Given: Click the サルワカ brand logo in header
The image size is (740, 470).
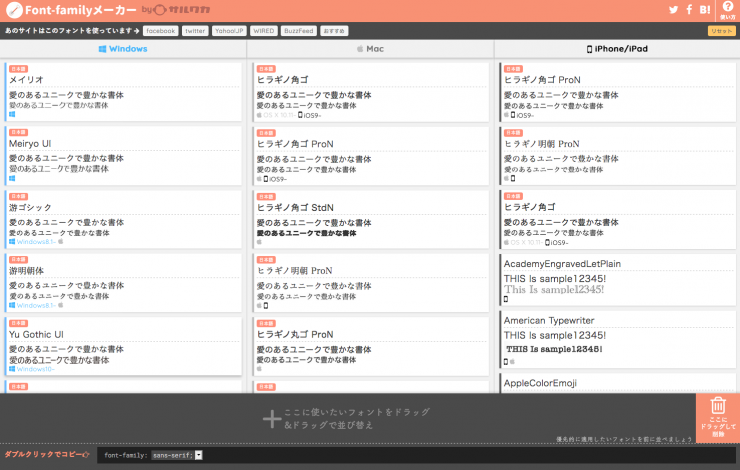Looking at the screenshot, I should (183, 9).
